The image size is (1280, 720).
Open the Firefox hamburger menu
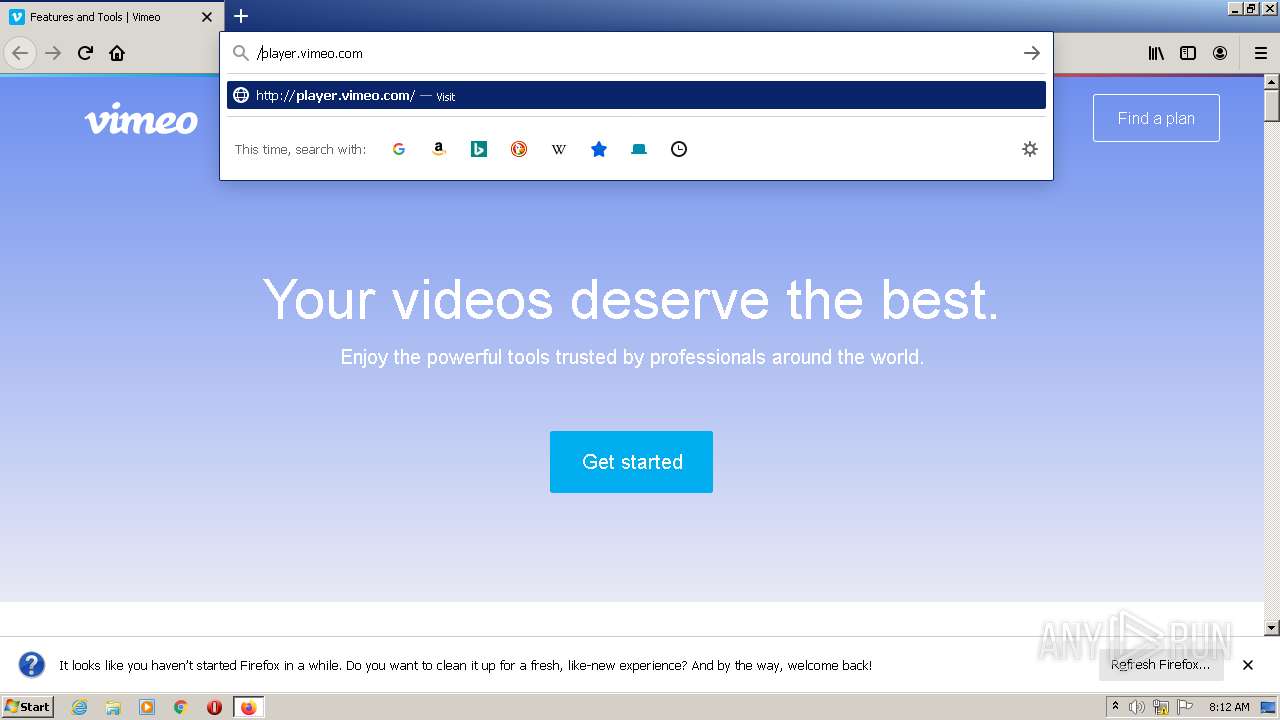(1261, 53)
